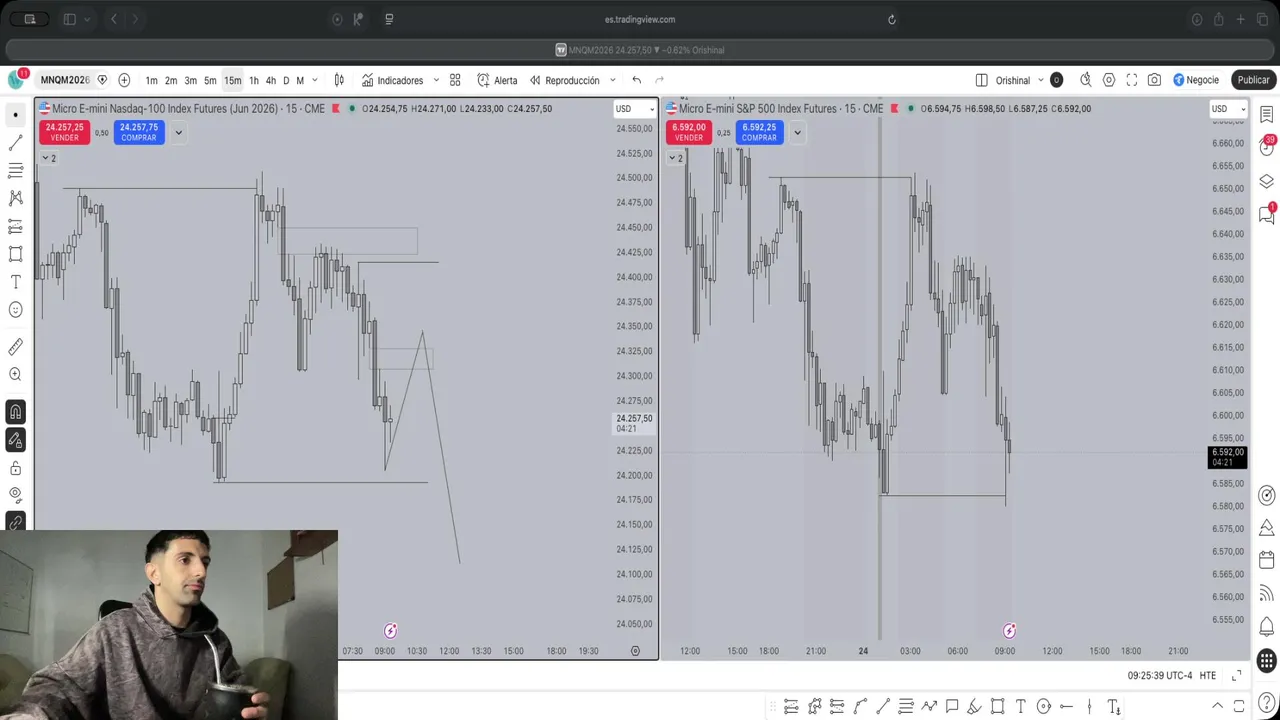Click the Negocie button
This screenshot has height=720, width=1280.
(1196, 80)
